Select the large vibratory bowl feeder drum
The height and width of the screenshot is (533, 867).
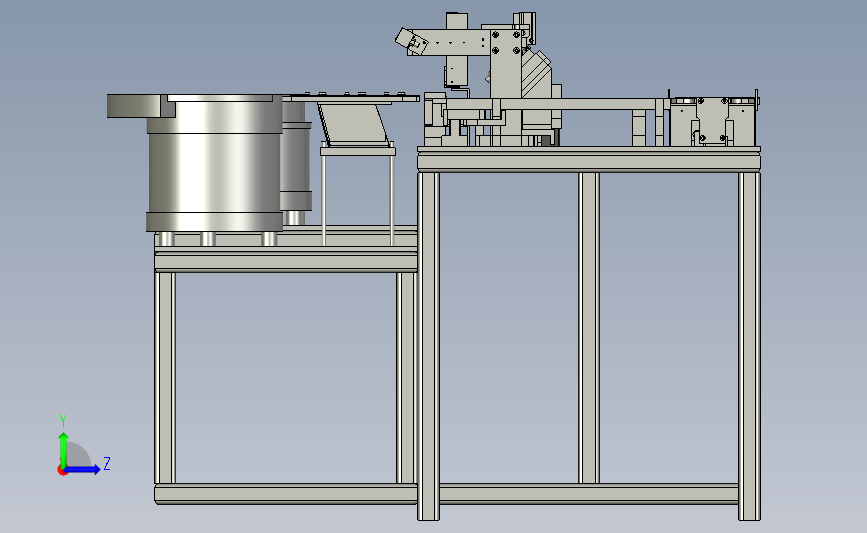click(x=215, y=163)
